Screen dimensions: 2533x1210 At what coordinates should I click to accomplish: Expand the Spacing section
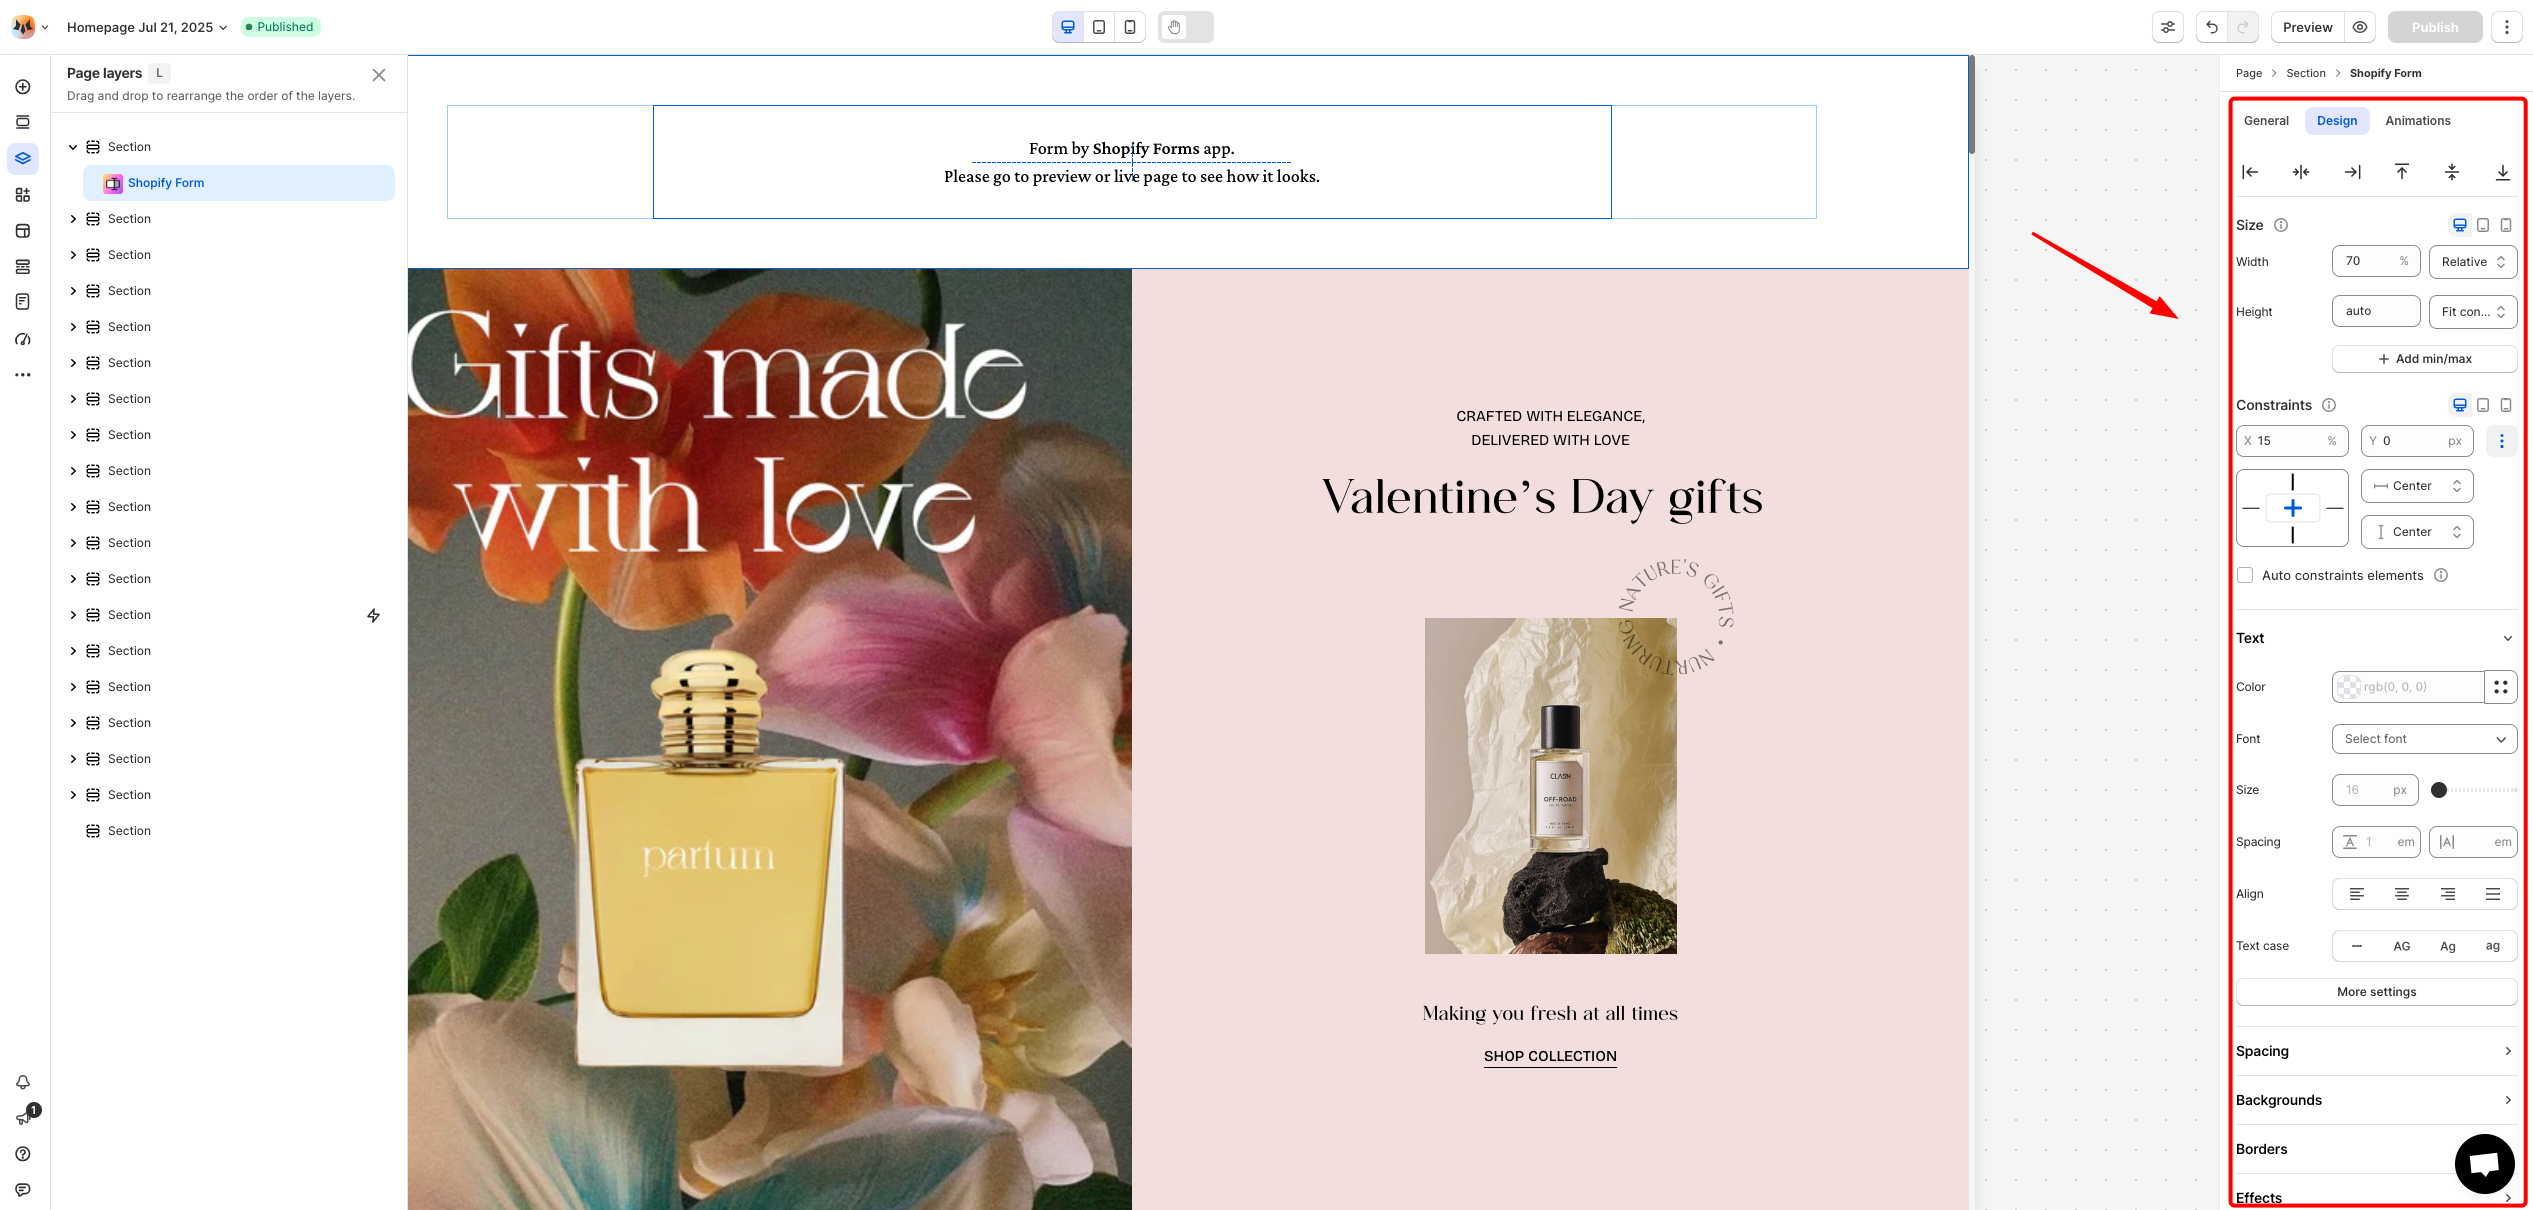(2374, 1051)
